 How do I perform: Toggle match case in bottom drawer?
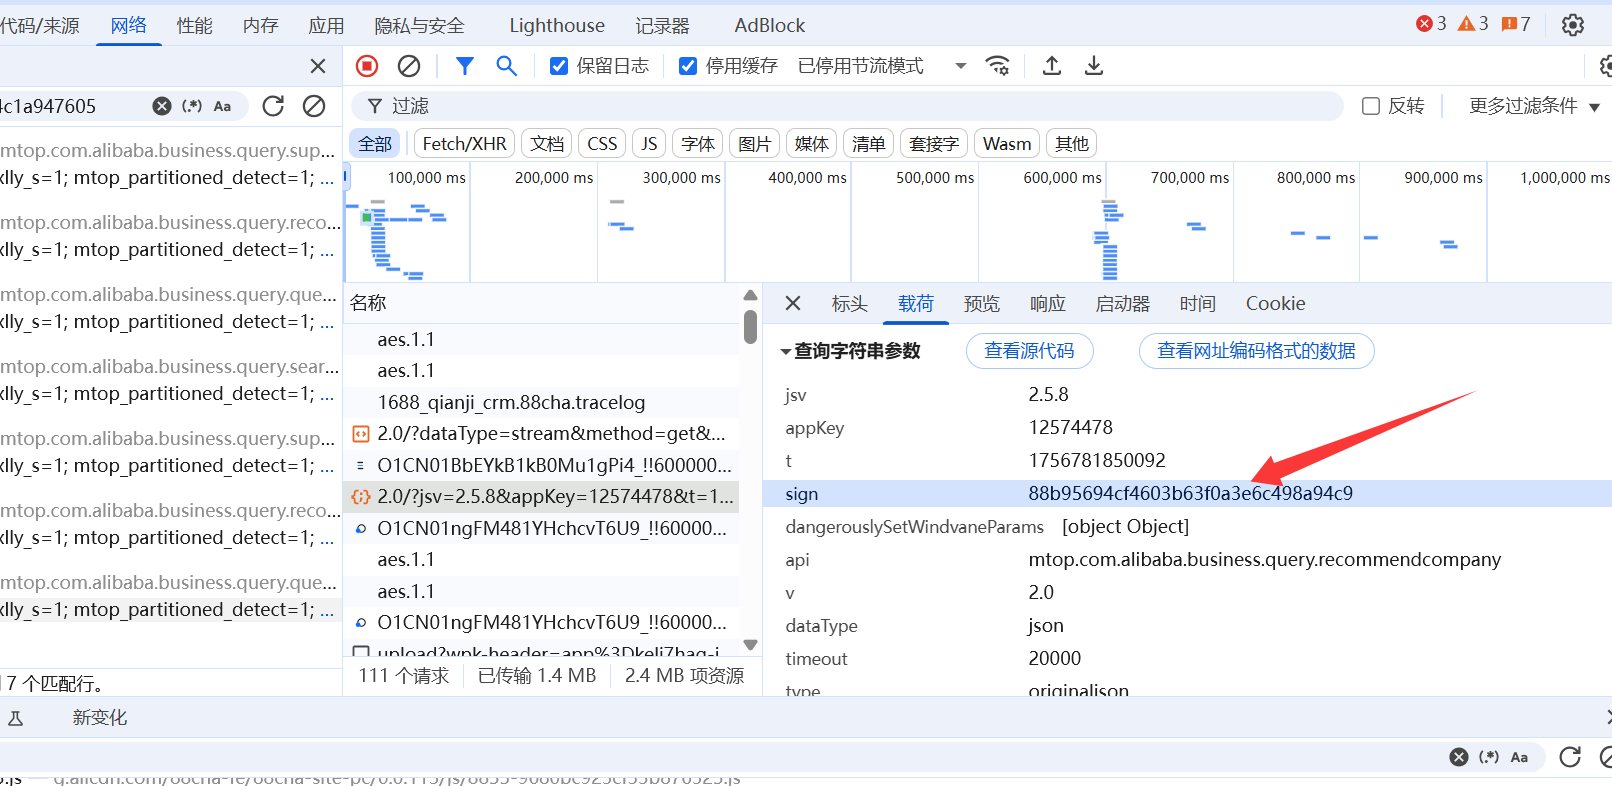(1519, 757)
